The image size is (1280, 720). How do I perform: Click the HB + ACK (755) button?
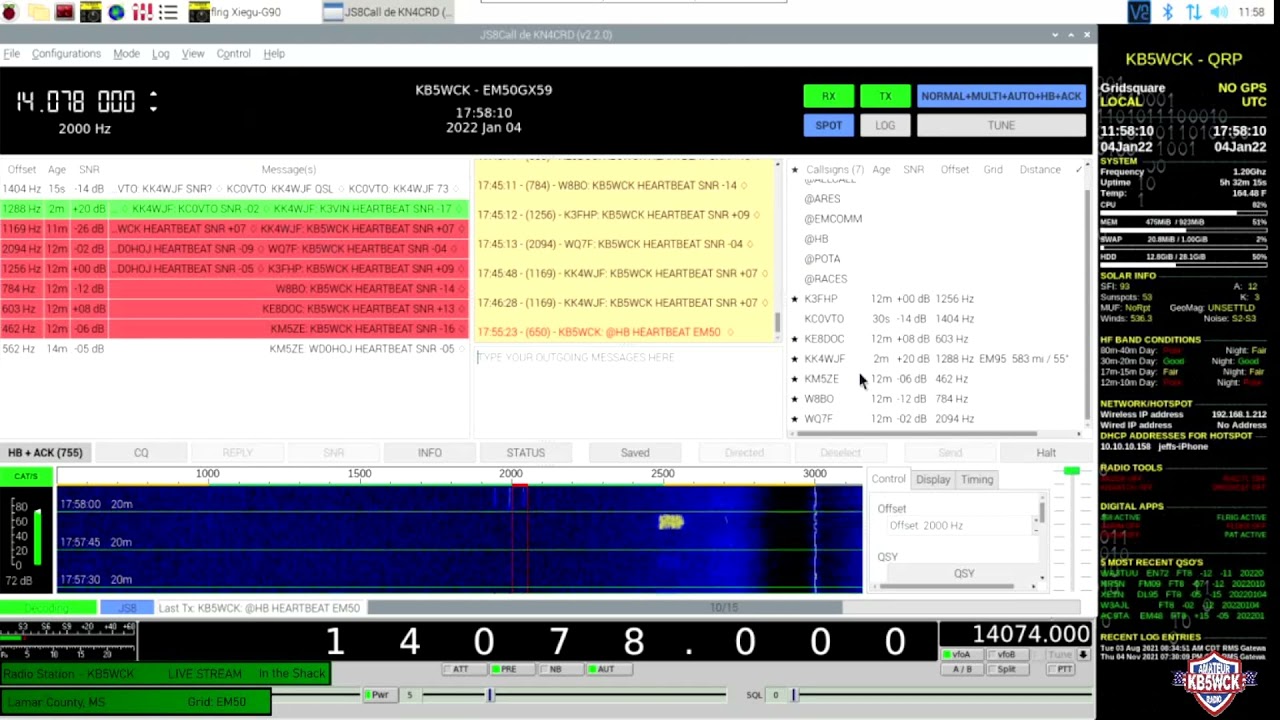click(46, 453)
